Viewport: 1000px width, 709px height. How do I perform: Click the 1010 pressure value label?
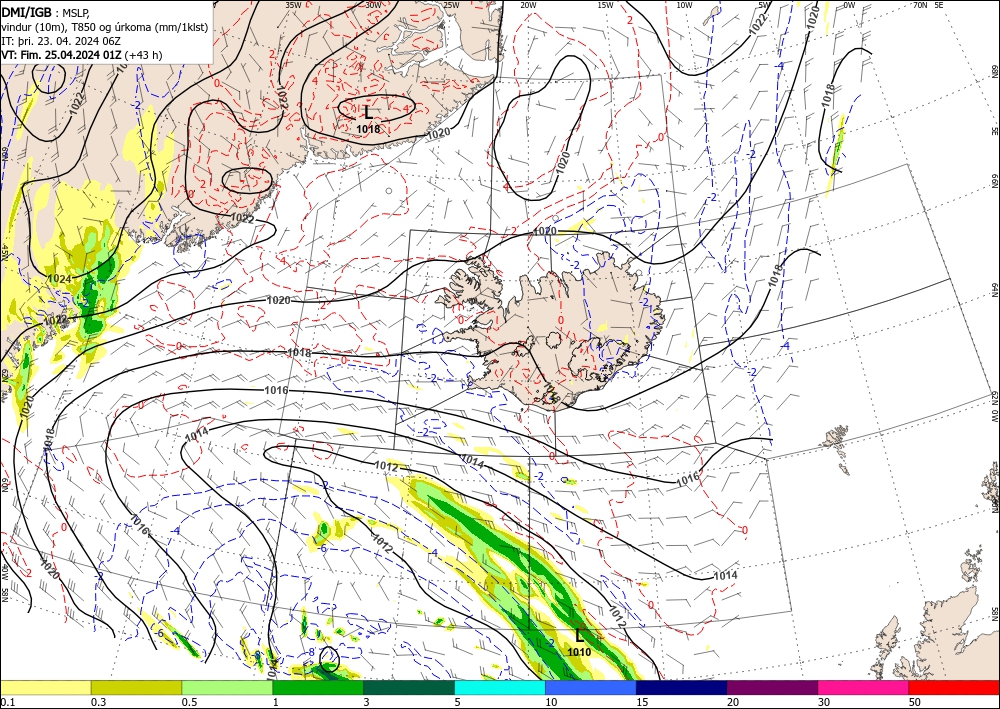[x=579, y=652]
